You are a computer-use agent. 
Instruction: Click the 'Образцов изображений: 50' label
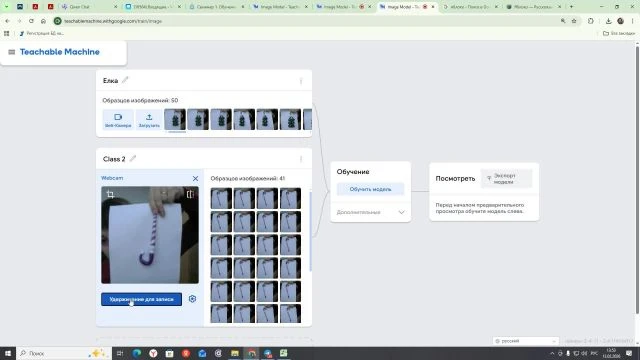click(140, 100)
